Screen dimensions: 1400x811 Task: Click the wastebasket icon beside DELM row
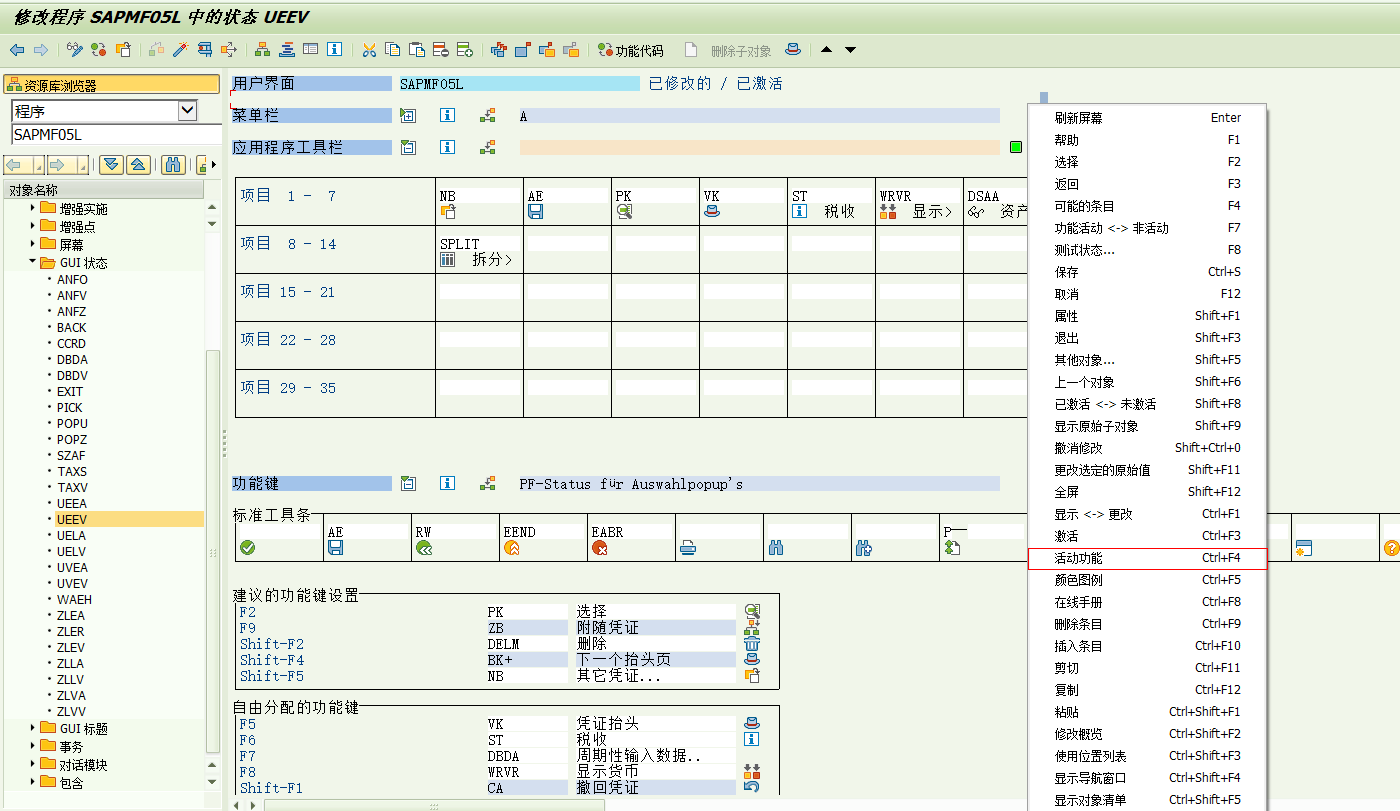pos(751,644)
